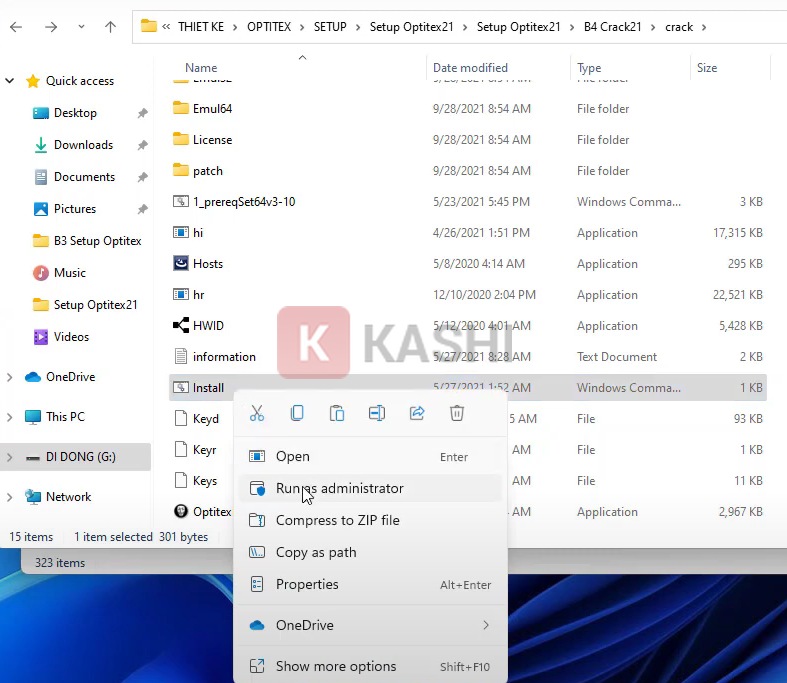The height and width of the screenshot is (683, 787).
Task: Sort by the Name column header
Action: click(x=201, y=68)
